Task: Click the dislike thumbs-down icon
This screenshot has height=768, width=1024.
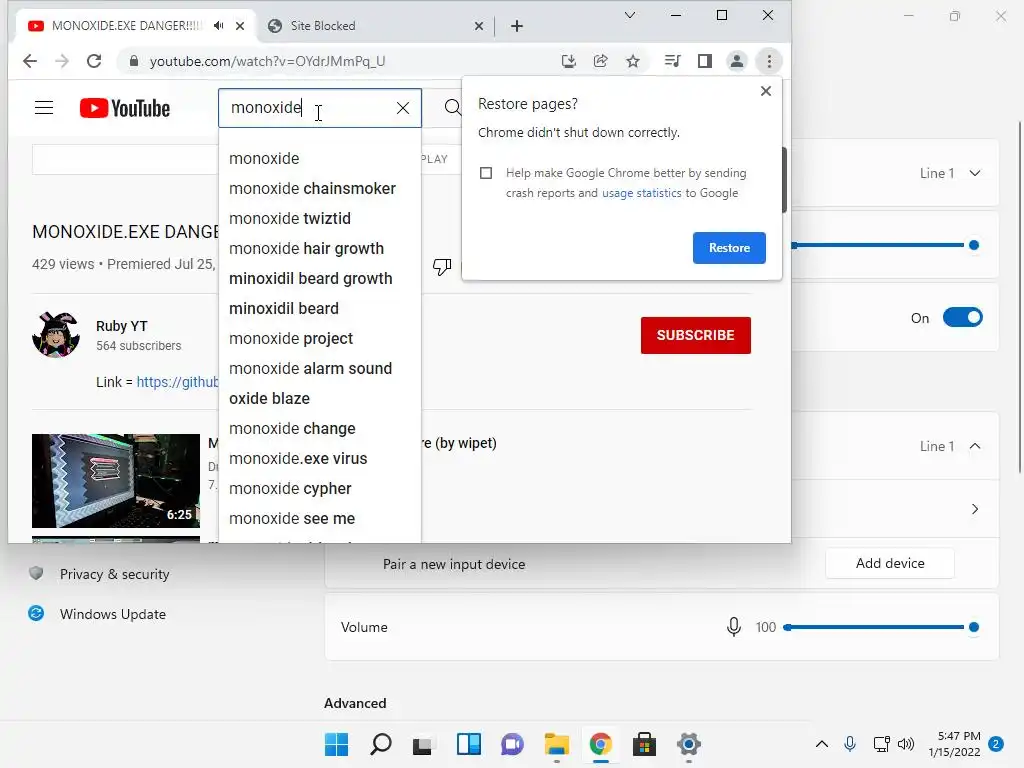Action: tap(442, 266)
